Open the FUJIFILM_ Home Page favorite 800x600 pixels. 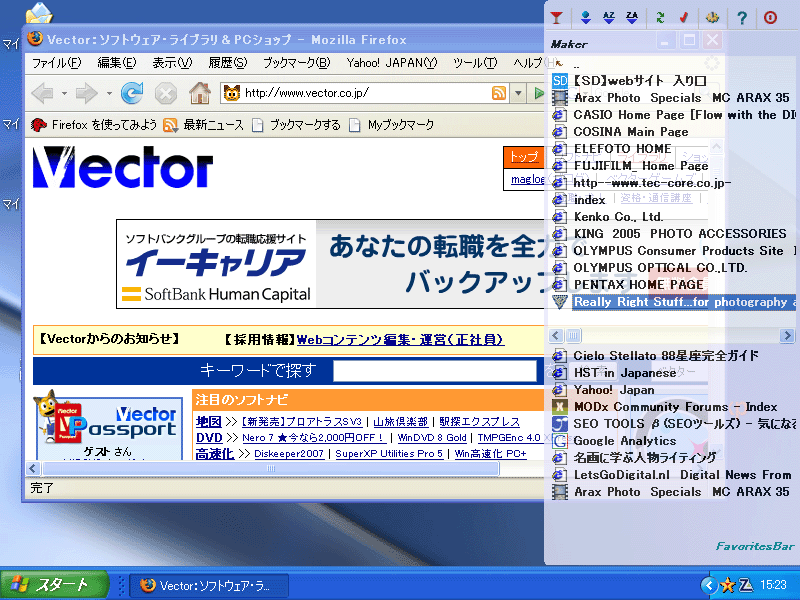[631, 166]
